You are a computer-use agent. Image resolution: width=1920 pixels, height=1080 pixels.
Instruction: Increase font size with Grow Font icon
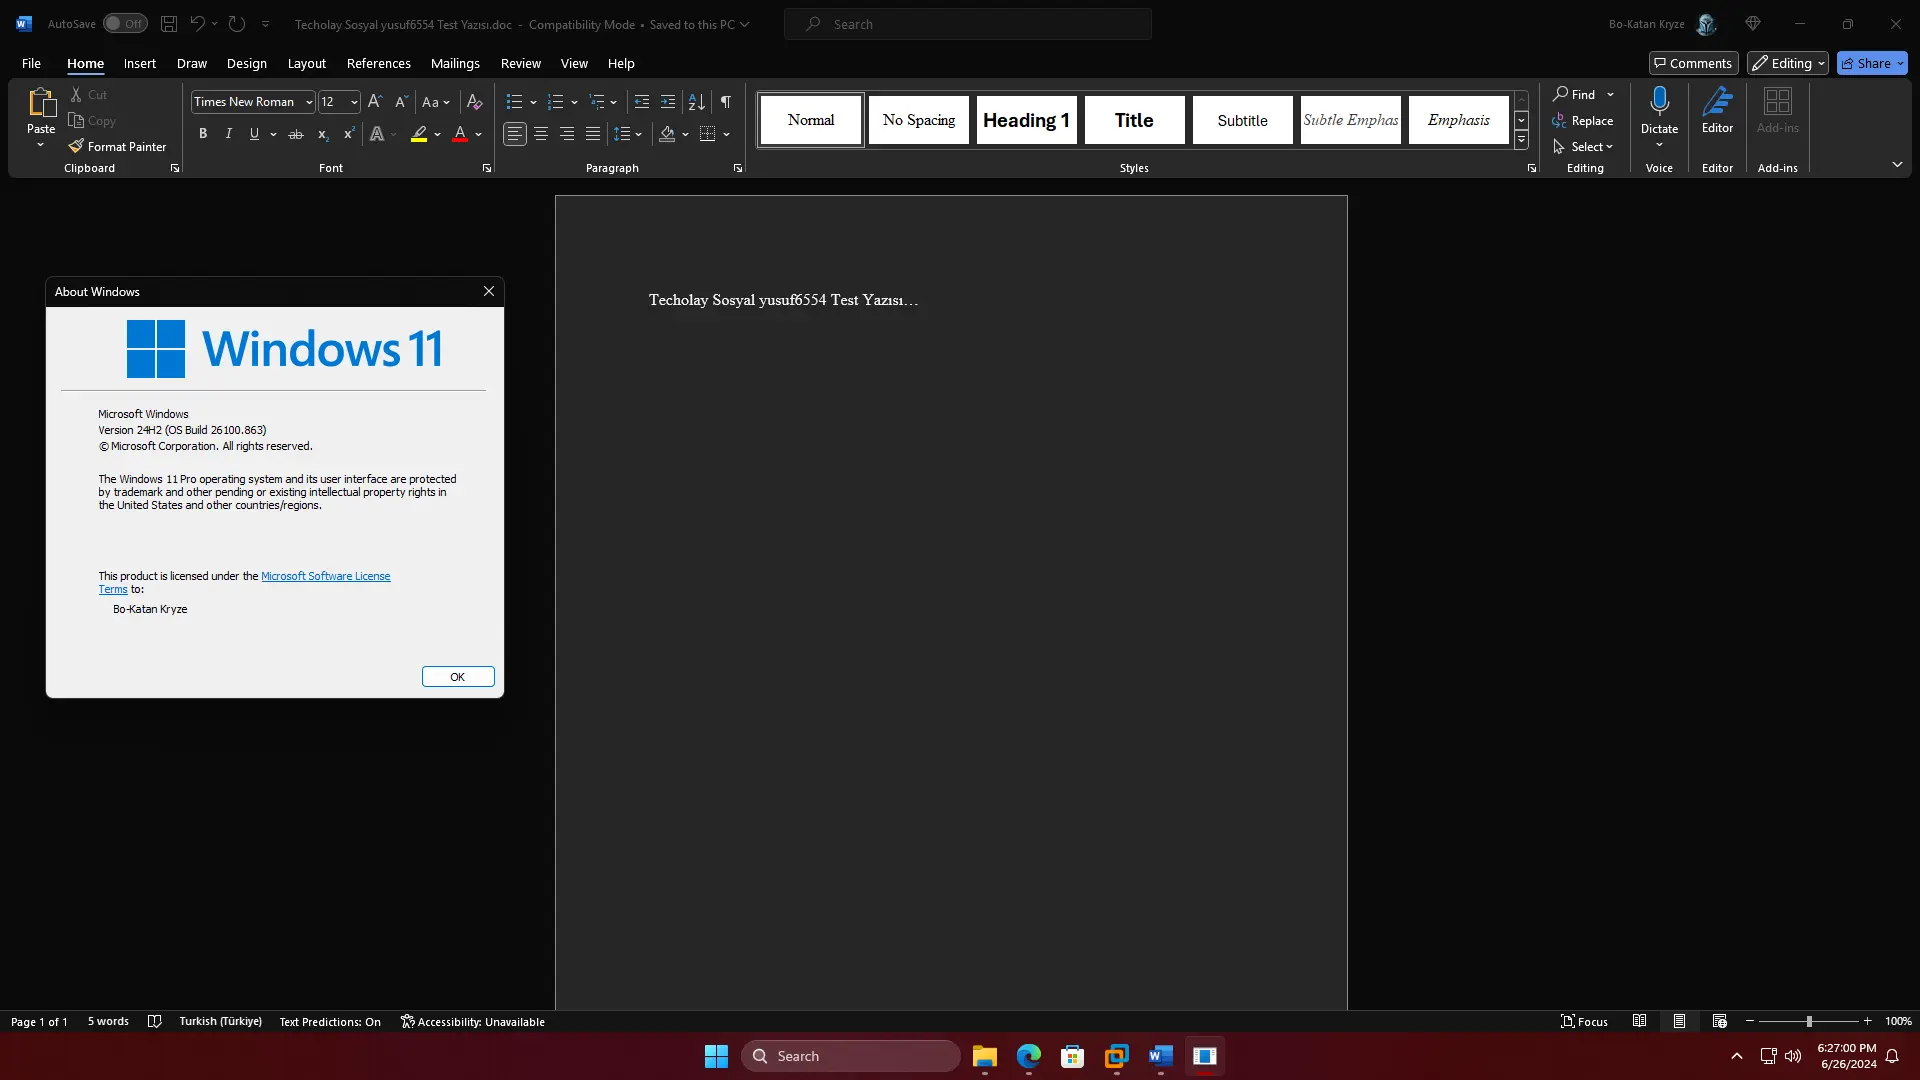(x=375, y=102)
